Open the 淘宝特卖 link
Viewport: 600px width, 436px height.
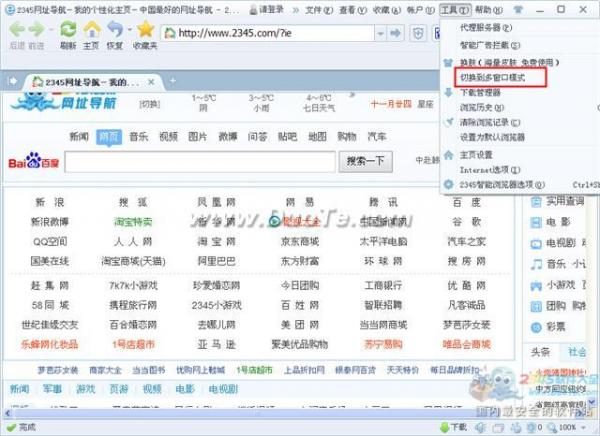click(133, 222)
